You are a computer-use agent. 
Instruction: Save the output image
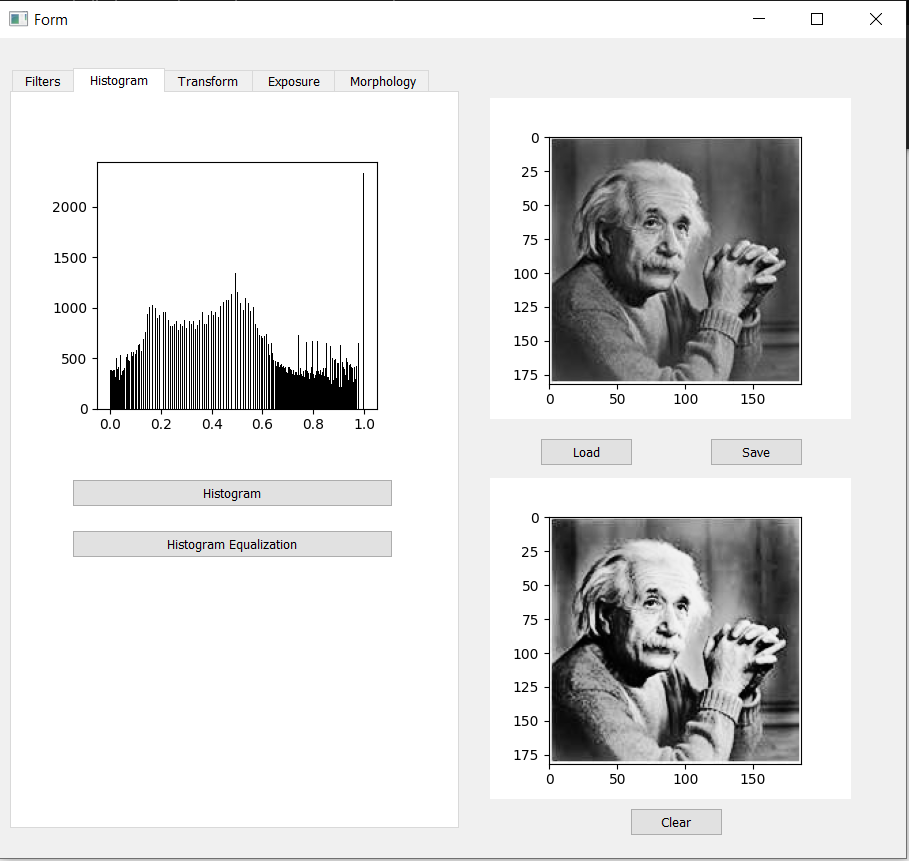tap(756, 452)
